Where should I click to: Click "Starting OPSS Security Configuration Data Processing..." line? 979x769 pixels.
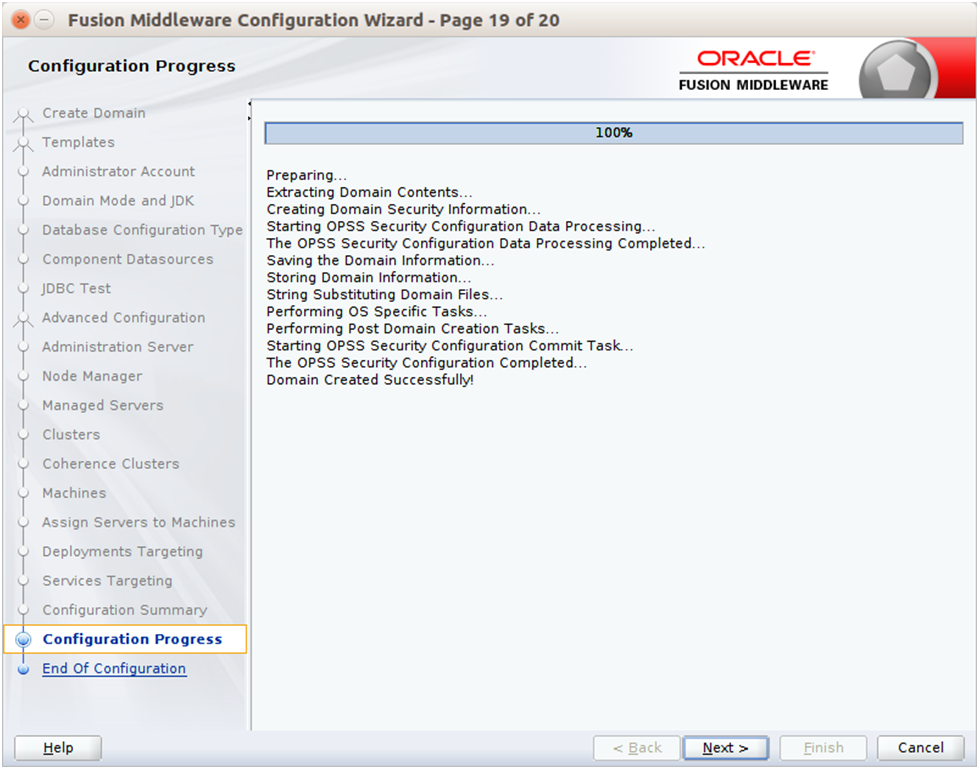[x=461, y=226]
